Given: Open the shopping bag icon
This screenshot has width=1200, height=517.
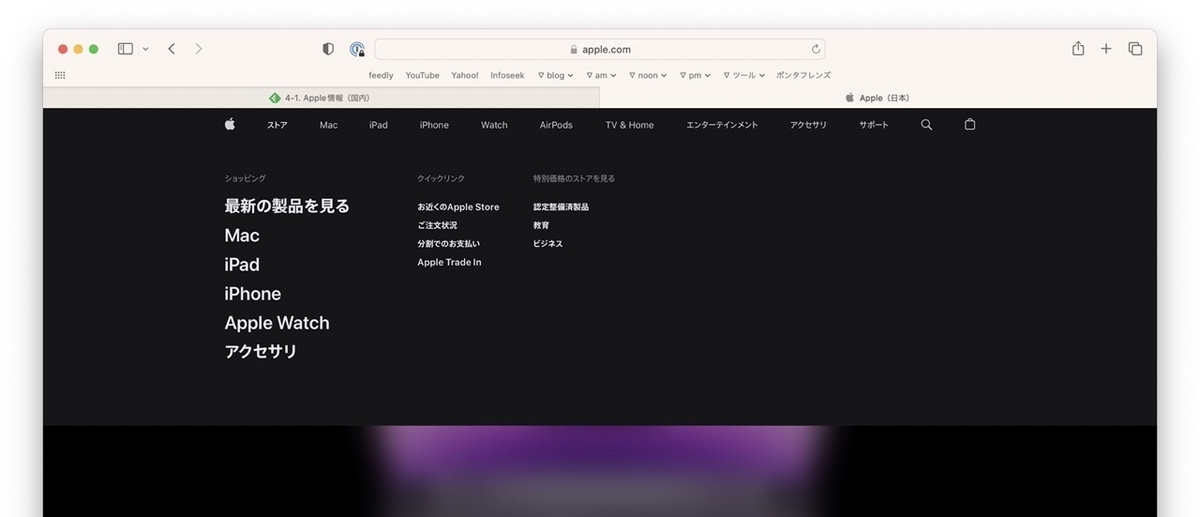Looking at the screenshot, I should 969,124.
